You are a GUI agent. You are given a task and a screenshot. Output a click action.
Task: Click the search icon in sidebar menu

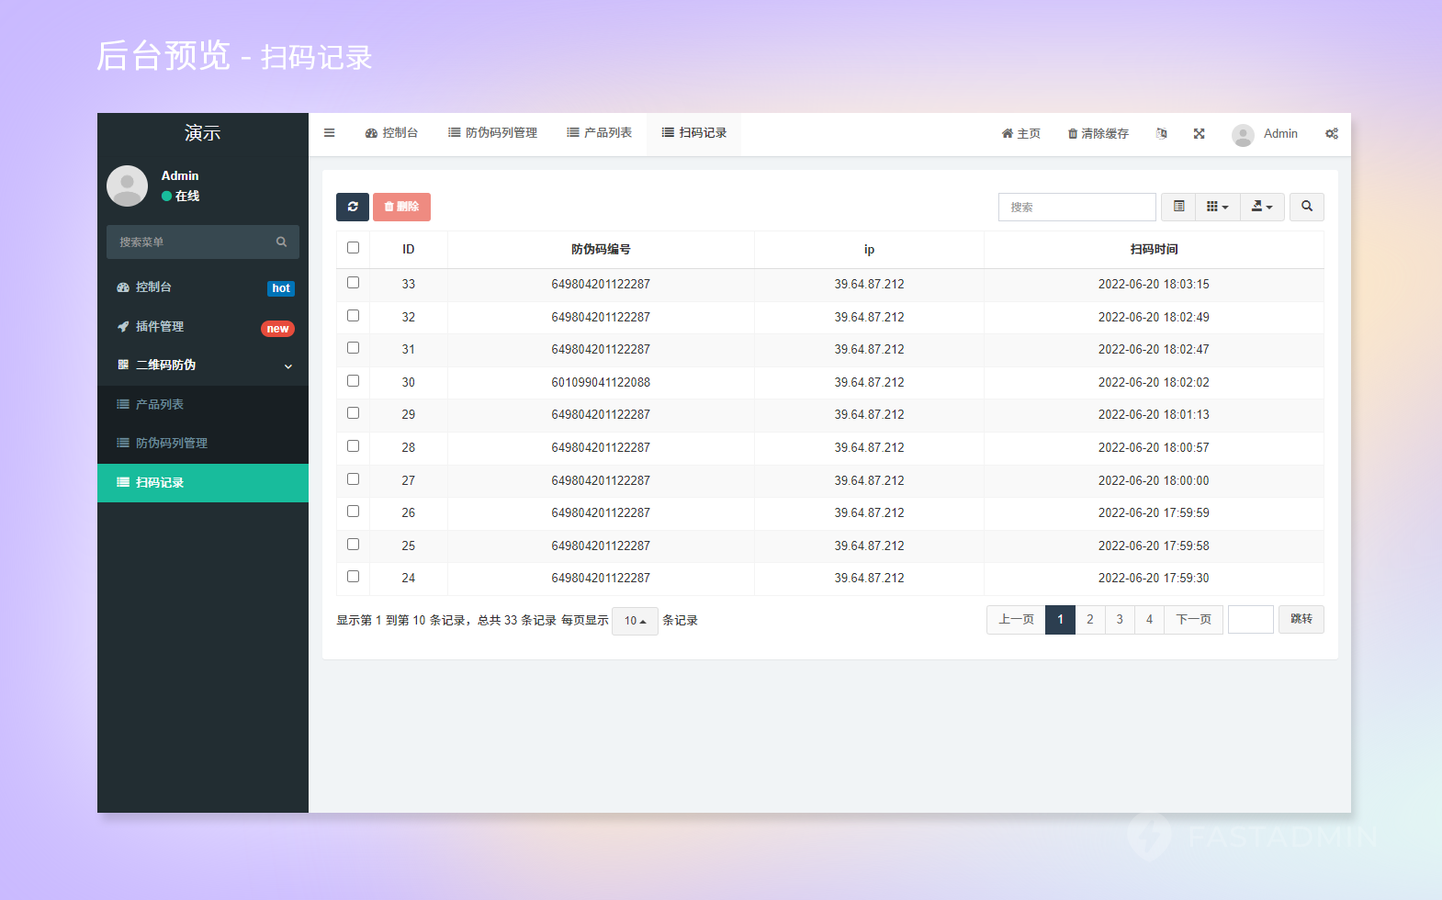click(x=281, y=242)
